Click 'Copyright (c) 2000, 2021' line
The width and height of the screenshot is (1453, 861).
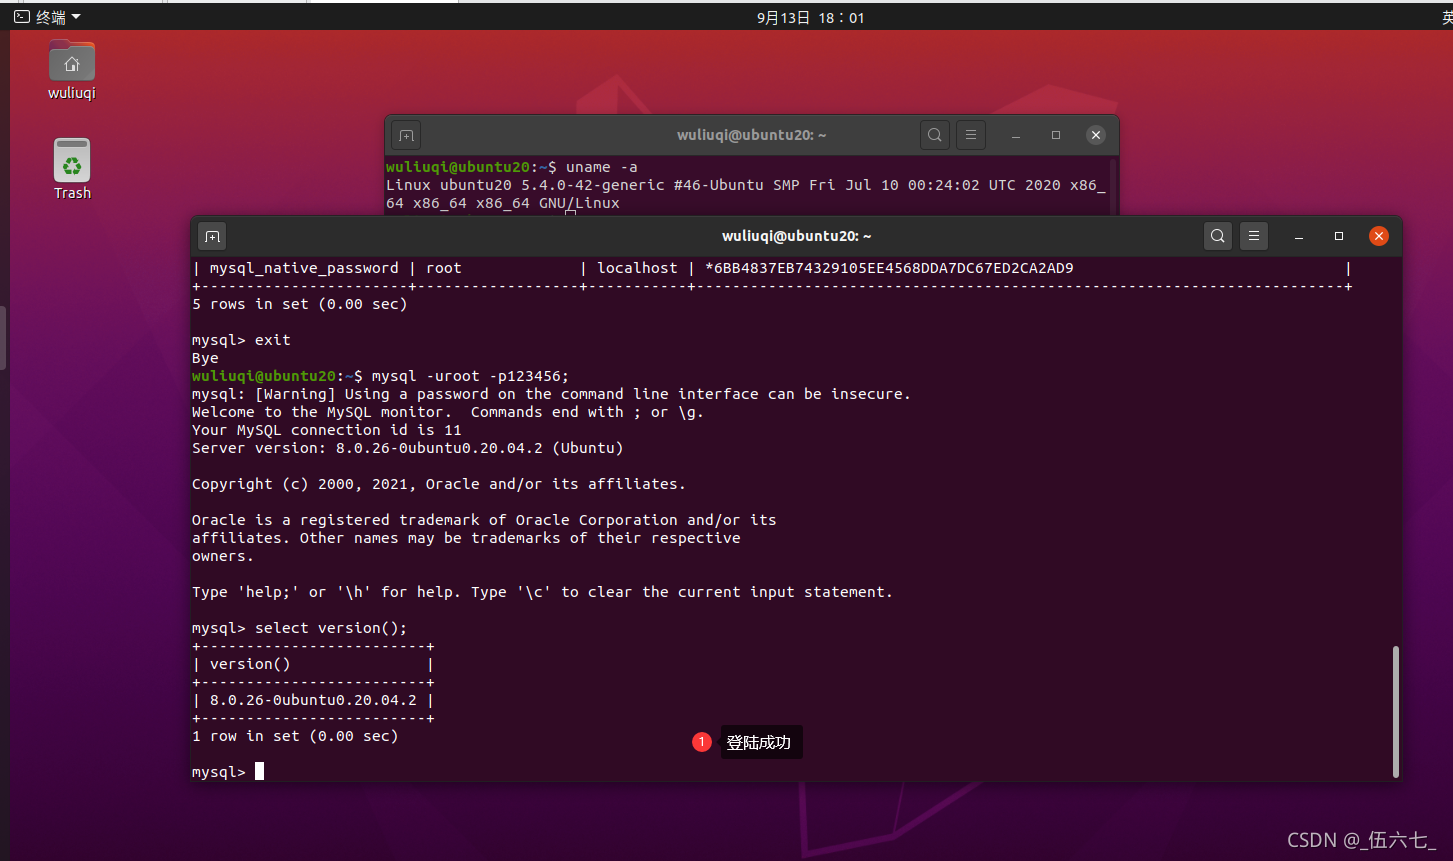439,484
